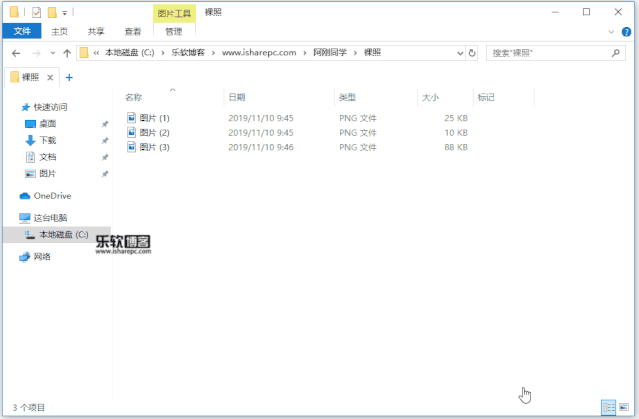Screen dimensions: 639x419
Task: Click the pin icon next to 桌面
Action: 105,124
